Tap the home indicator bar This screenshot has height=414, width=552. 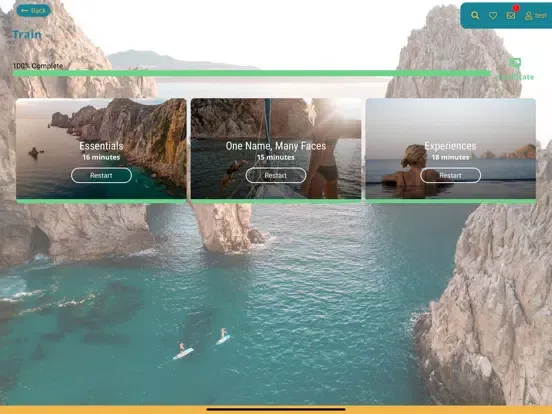point(276,409)
